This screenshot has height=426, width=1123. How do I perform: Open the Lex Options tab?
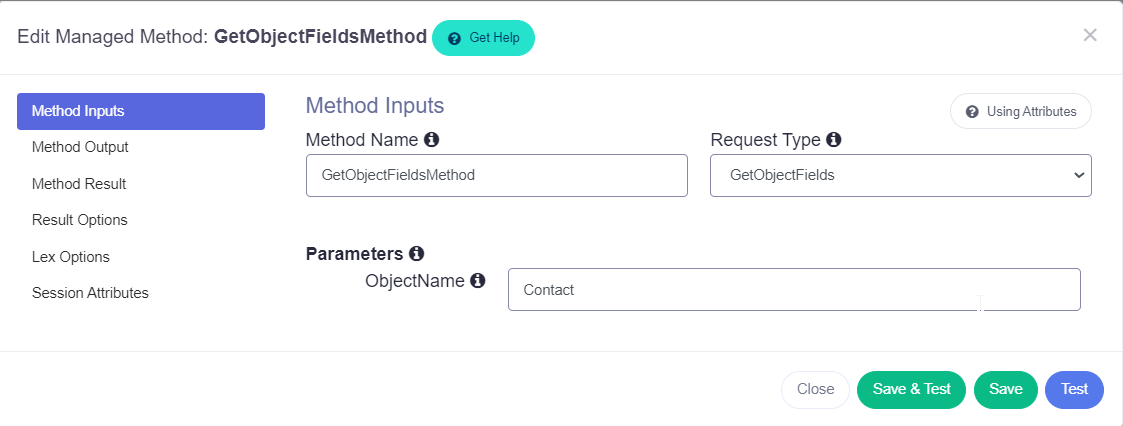pyautogui.click(x=71, y=257)
